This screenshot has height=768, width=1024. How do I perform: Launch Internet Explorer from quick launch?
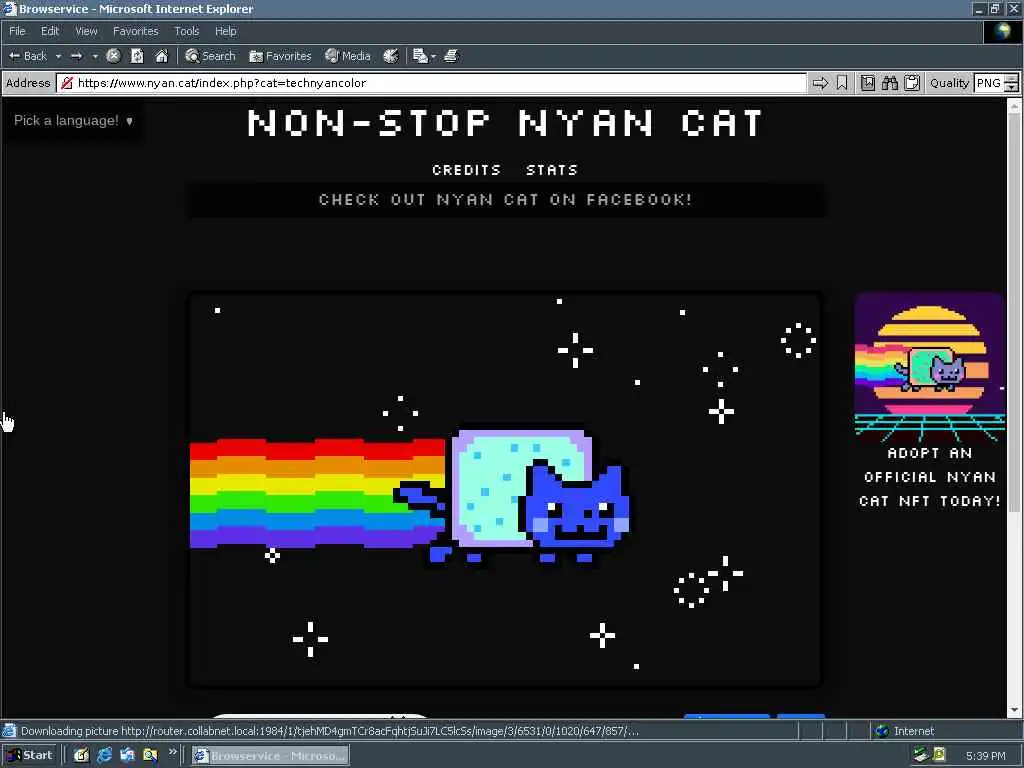(x=104, y=756)
